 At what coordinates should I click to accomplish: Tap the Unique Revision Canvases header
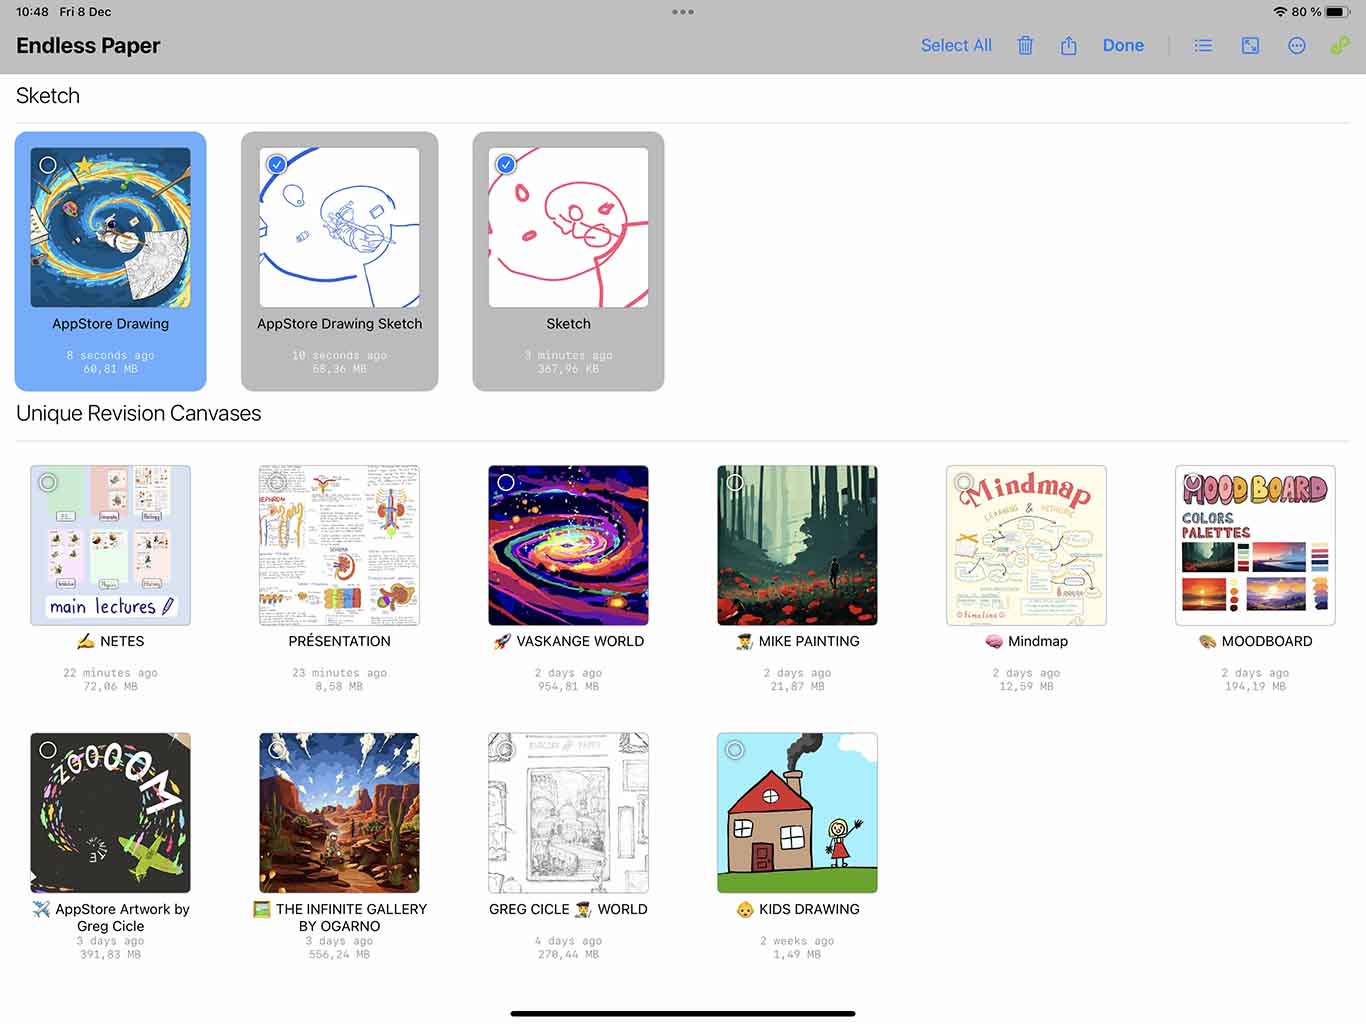[139, 414]
